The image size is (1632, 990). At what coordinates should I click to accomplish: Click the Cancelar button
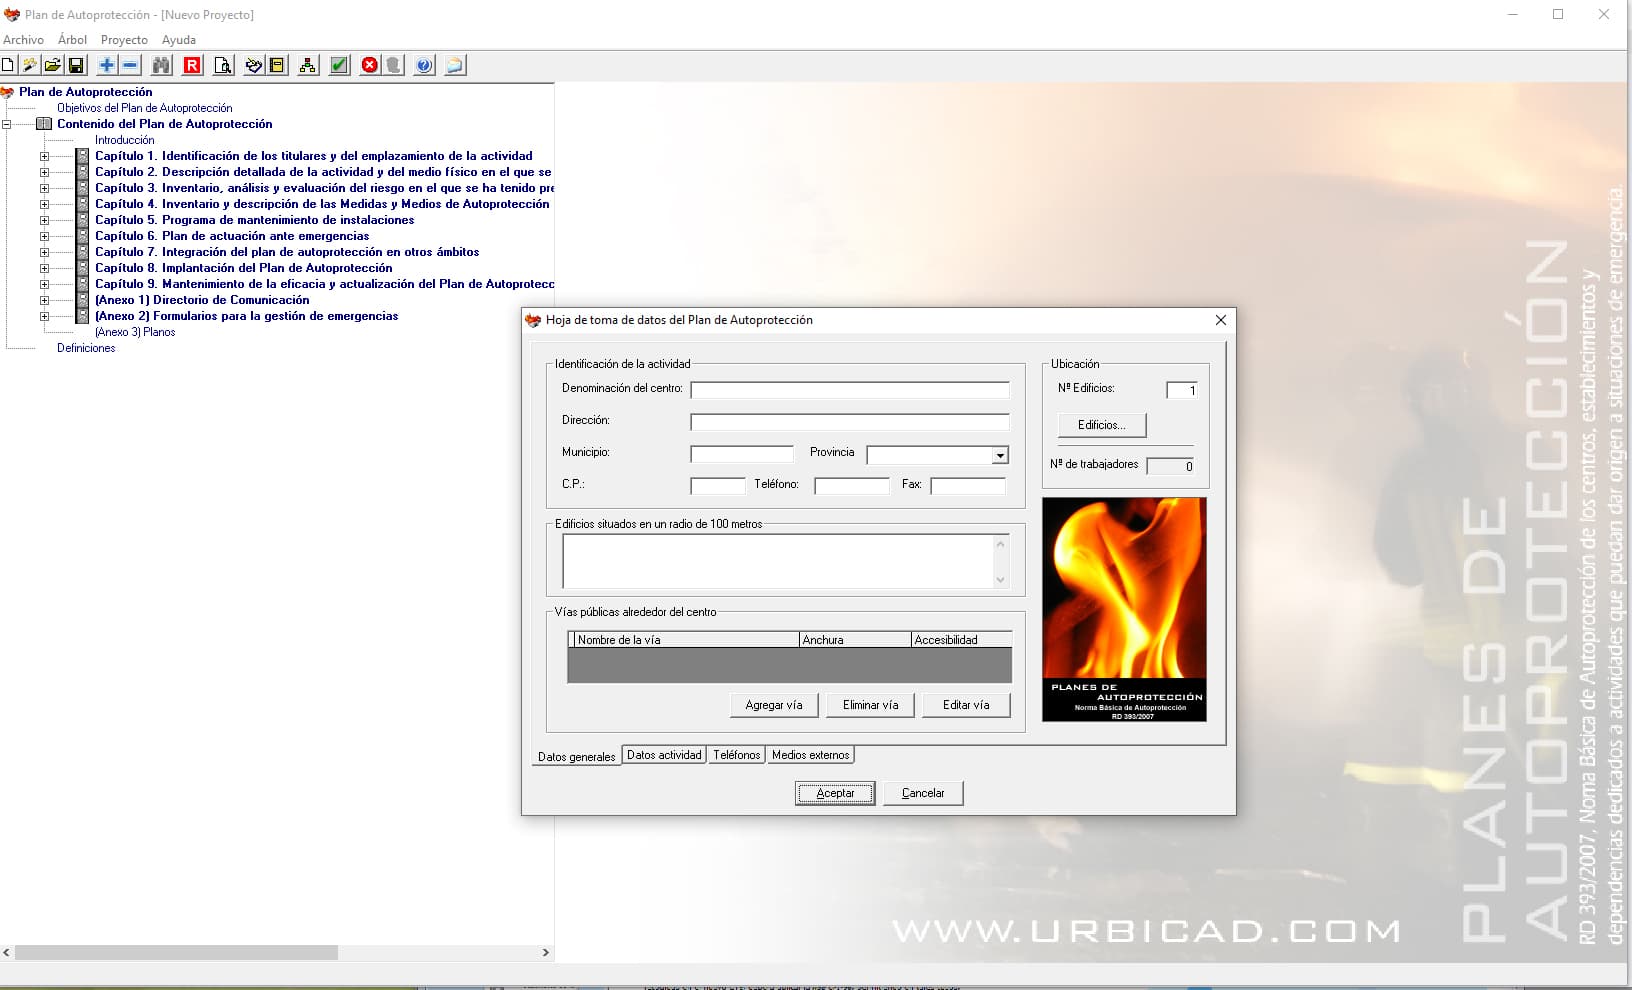point(923,793)
